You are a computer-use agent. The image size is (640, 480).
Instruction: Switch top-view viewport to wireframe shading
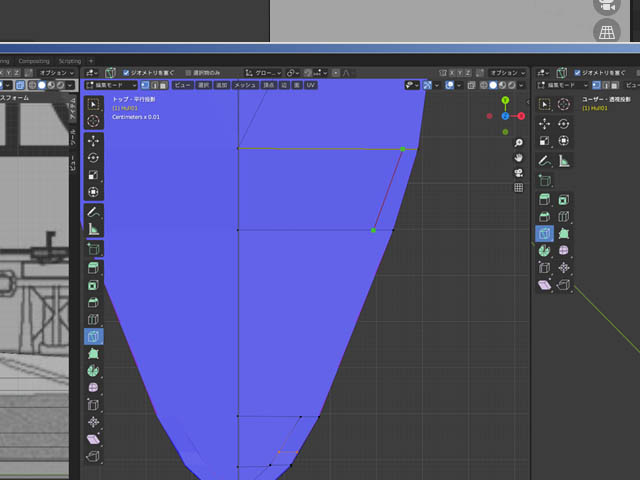click(484, 85)
